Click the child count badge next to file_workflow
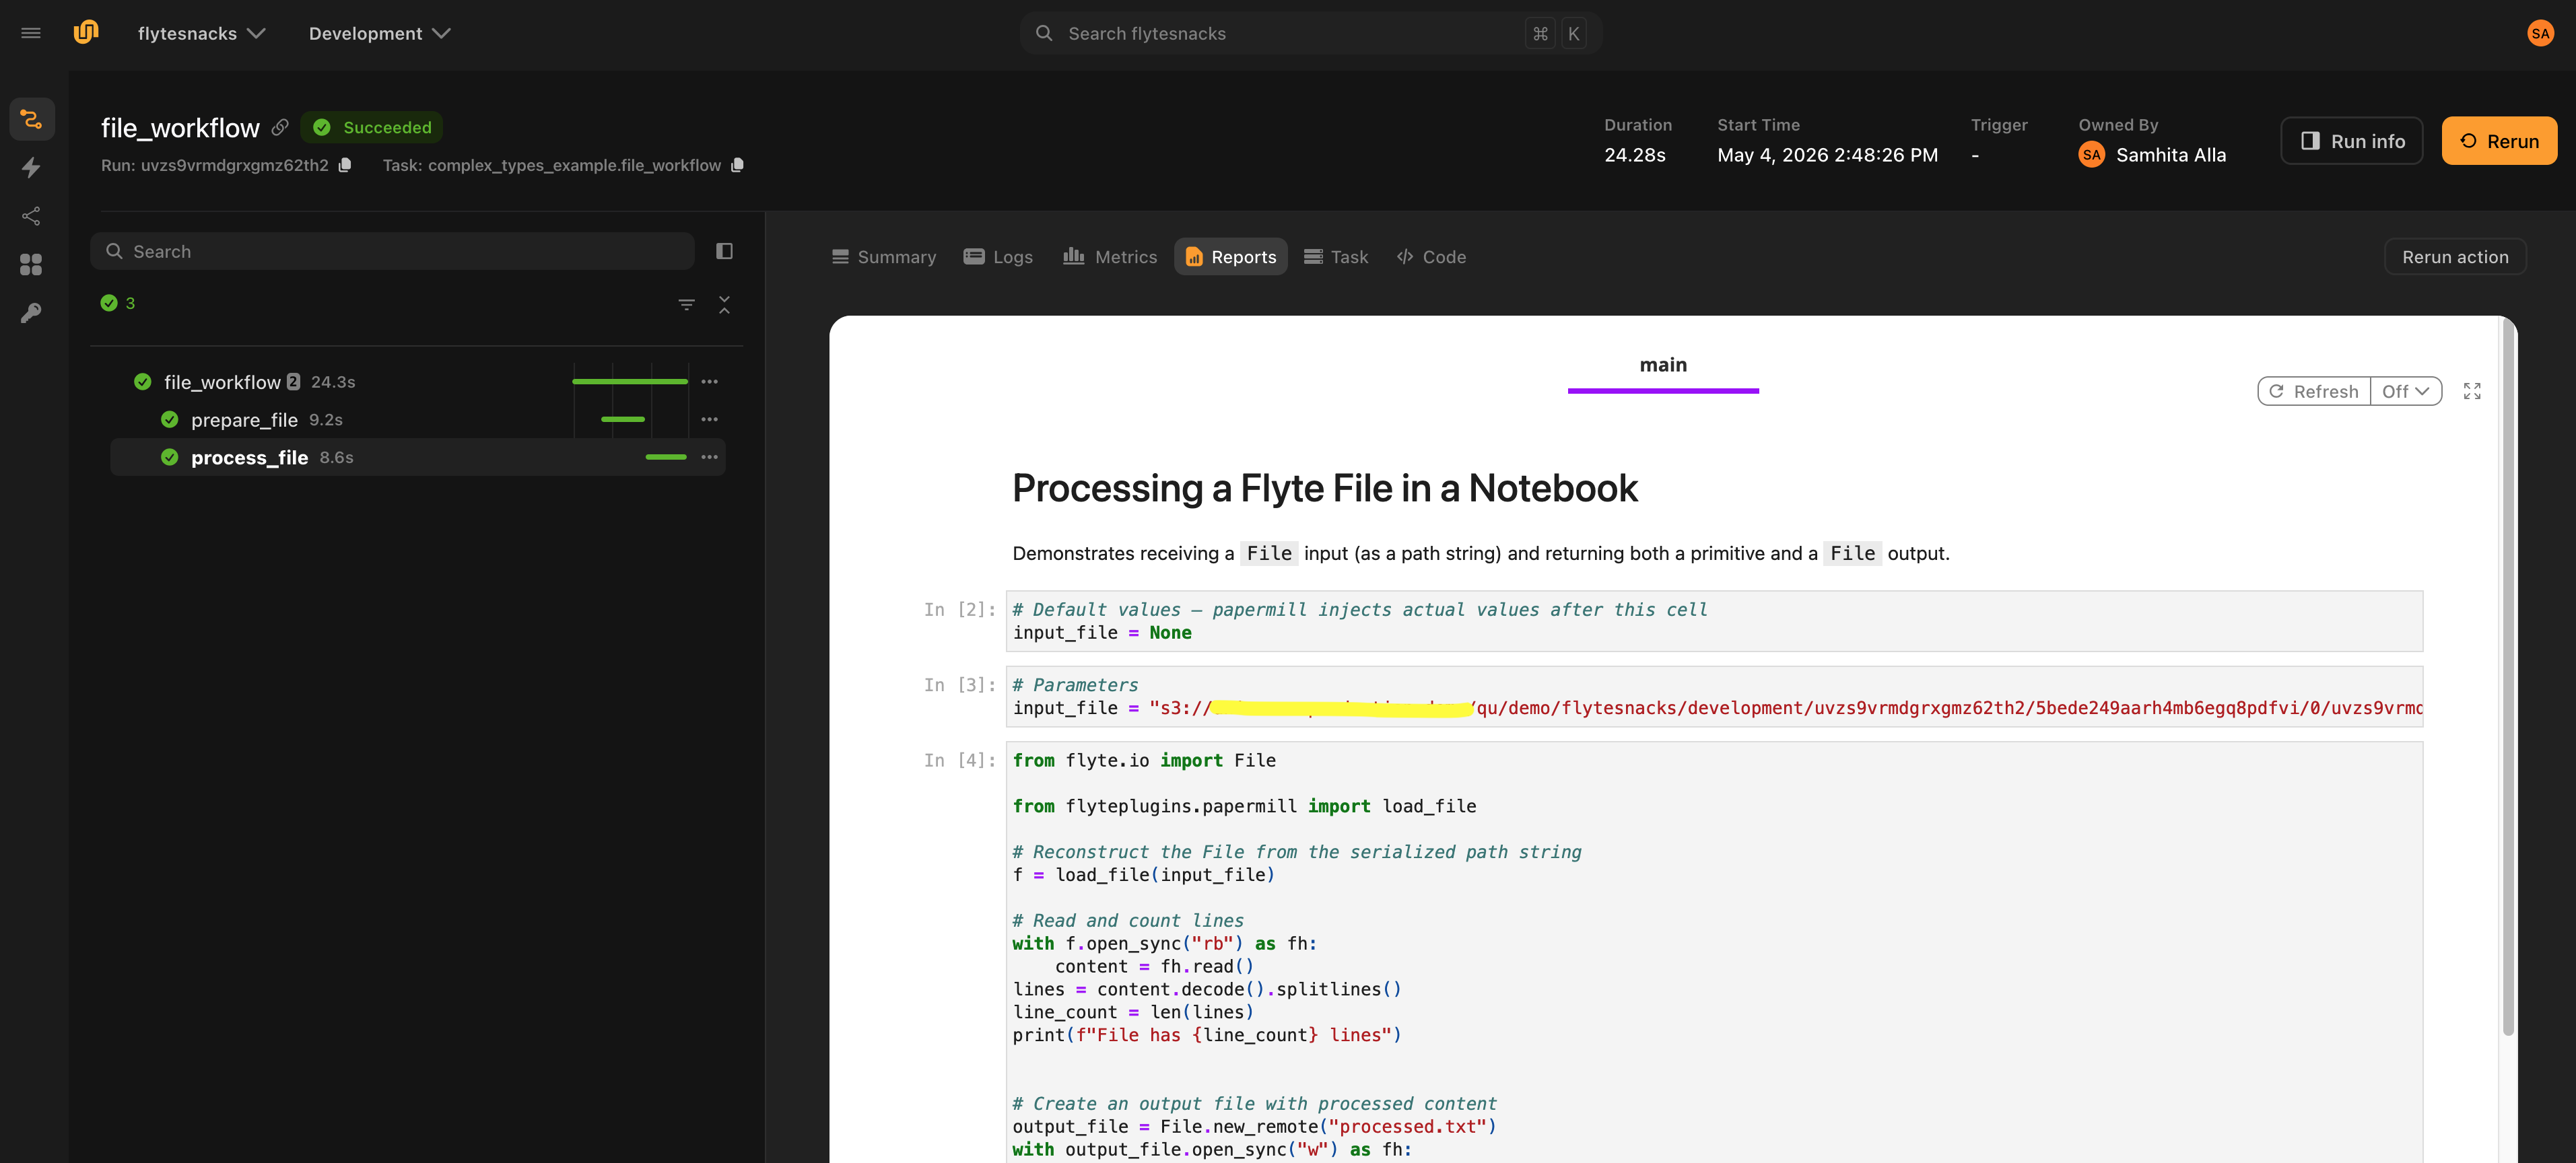 (293, 381)
